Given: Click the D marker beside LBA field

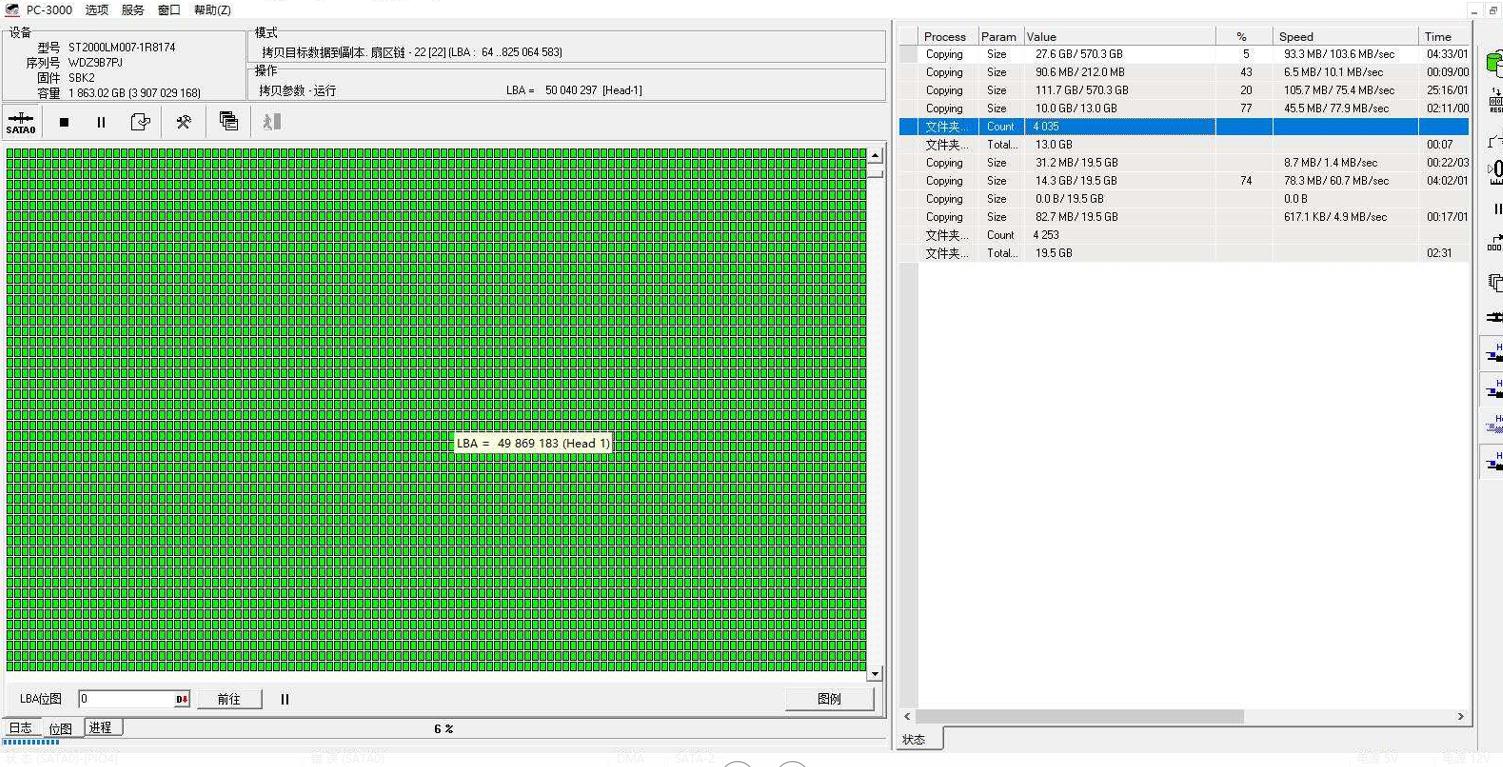Looking at the screenshot, I should (182, 700).
